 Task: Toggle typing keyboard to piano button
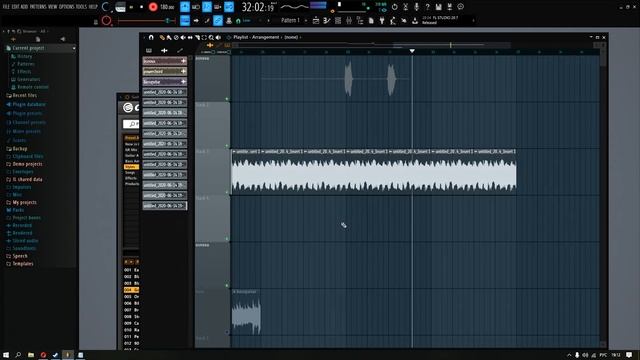185,20
